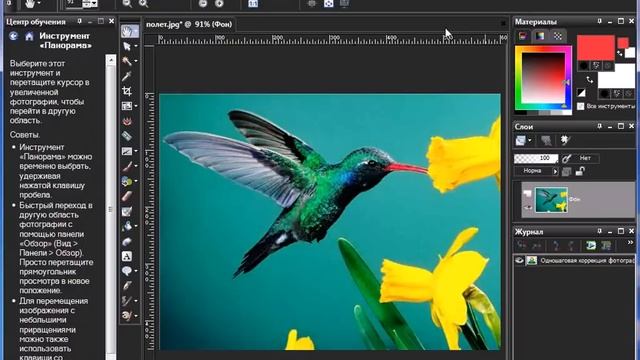Select the Pick arrow tool
Viewport: 640px width, 360px height.
click(127, 46)
